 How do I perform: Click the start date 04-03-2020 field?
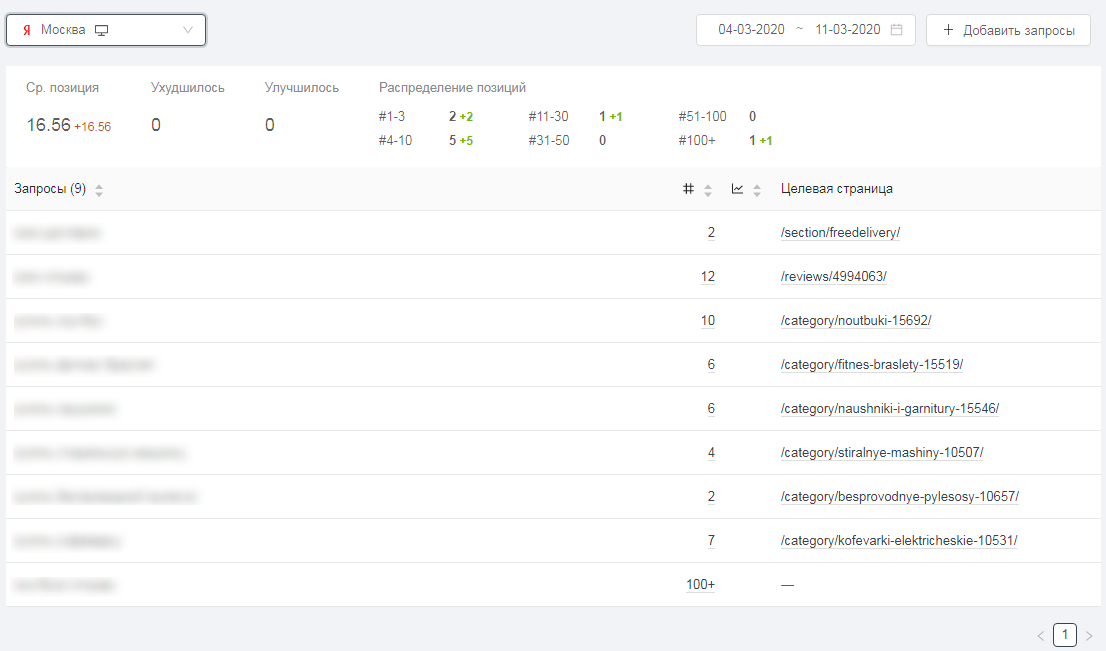751,30
